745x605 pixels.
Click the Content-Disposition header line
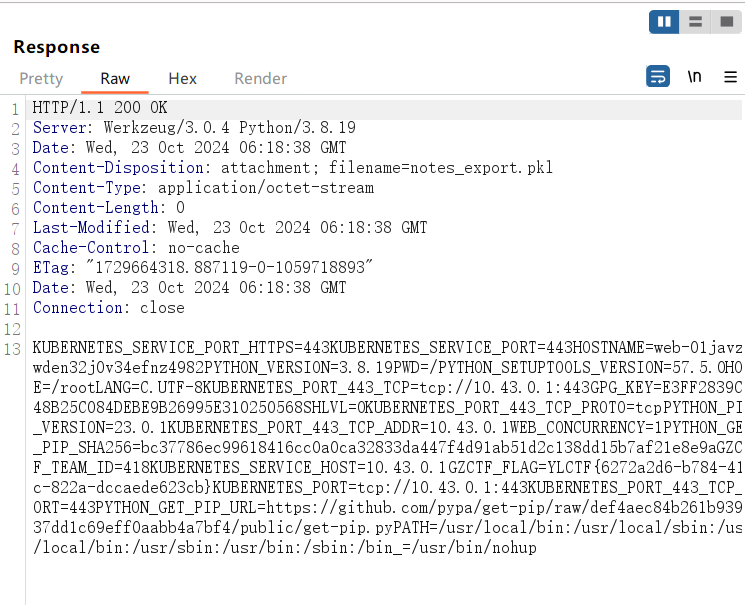(292, 168)
